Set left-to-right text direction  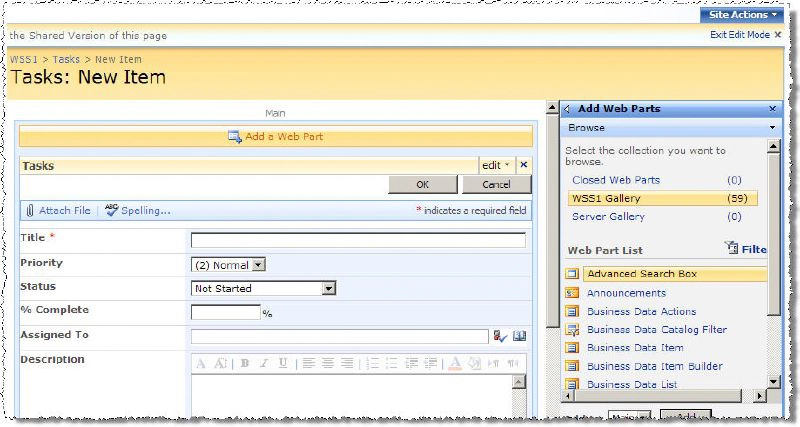tap(494, 364)
